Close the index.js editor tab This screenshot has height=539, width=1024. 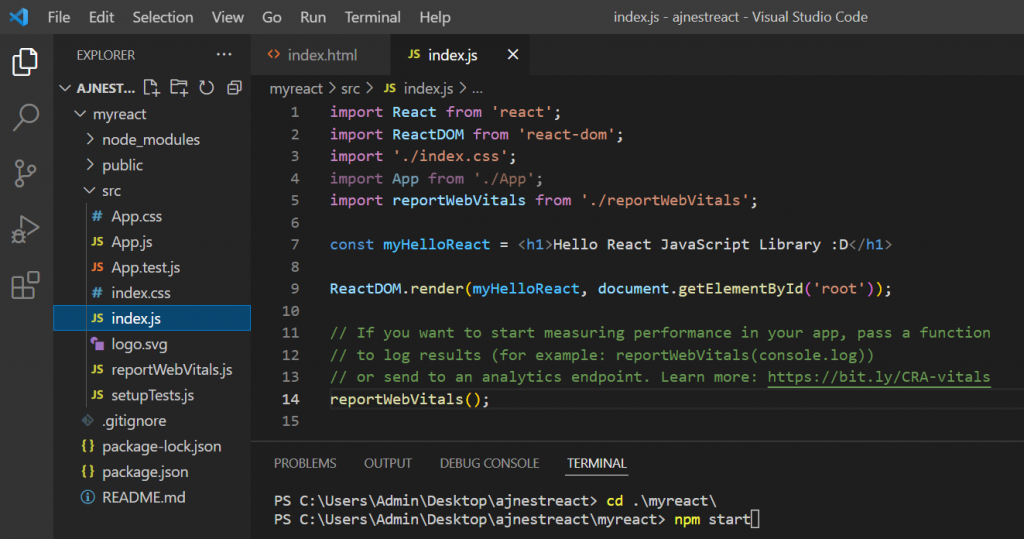pyautogui.click(x=513, y=55)
